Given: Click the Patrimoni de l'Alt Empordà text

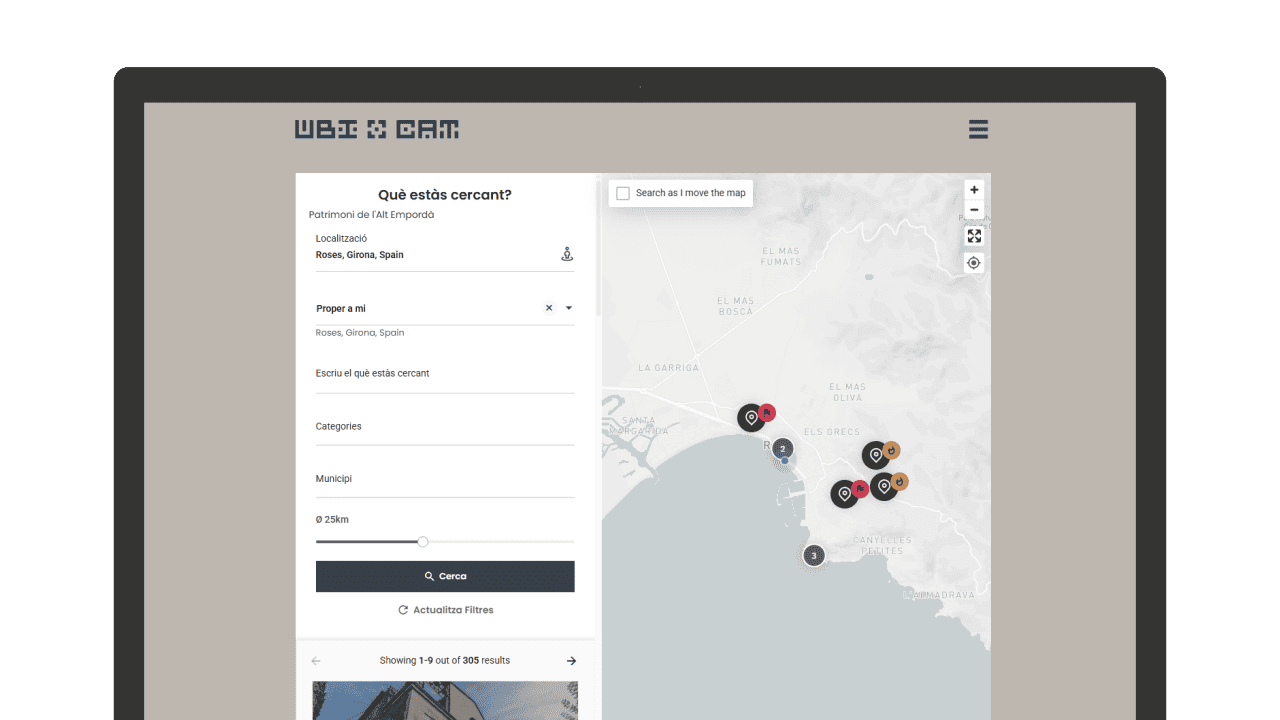Looking at the screenshot, I should (x=371, y=215).
